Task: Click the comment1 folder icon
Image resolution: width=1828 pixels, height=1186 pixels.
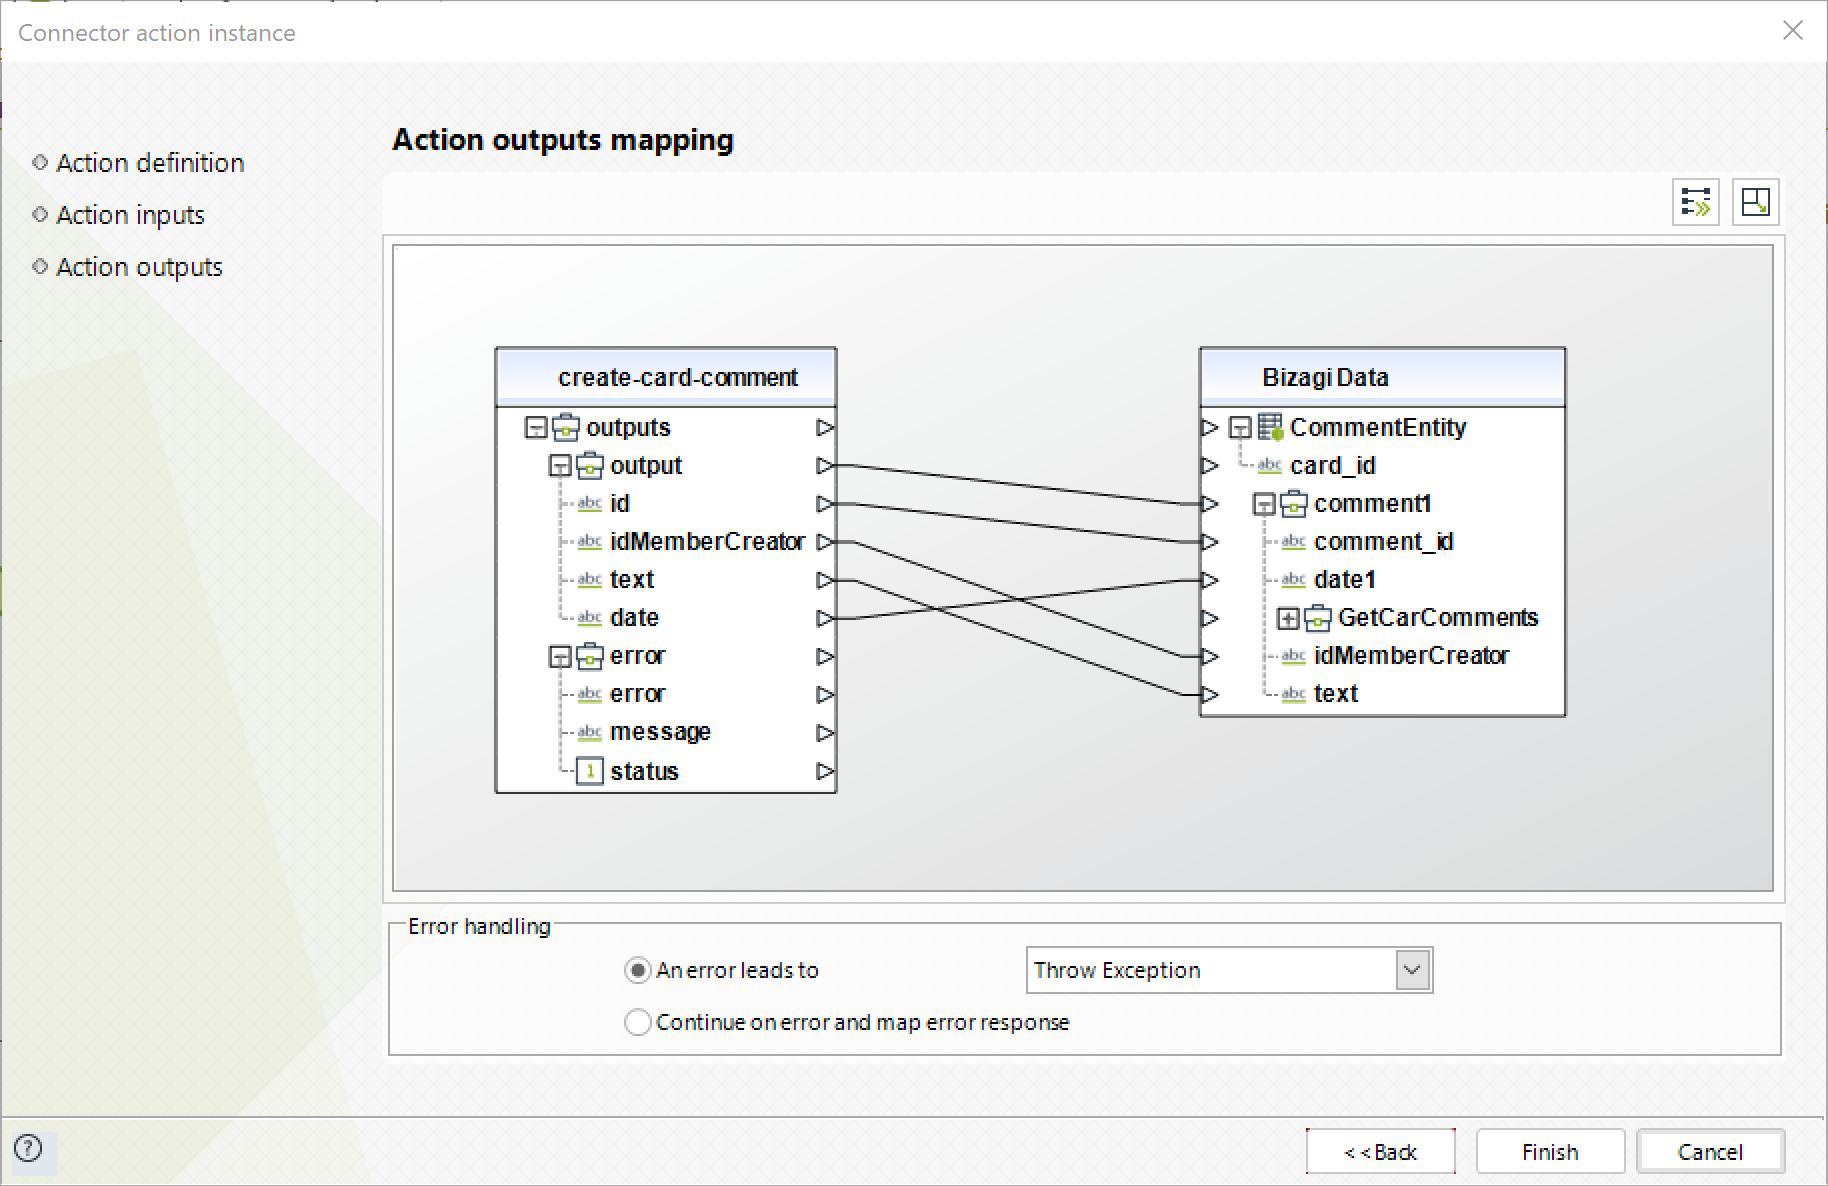Action: [x=1294, y=503]
